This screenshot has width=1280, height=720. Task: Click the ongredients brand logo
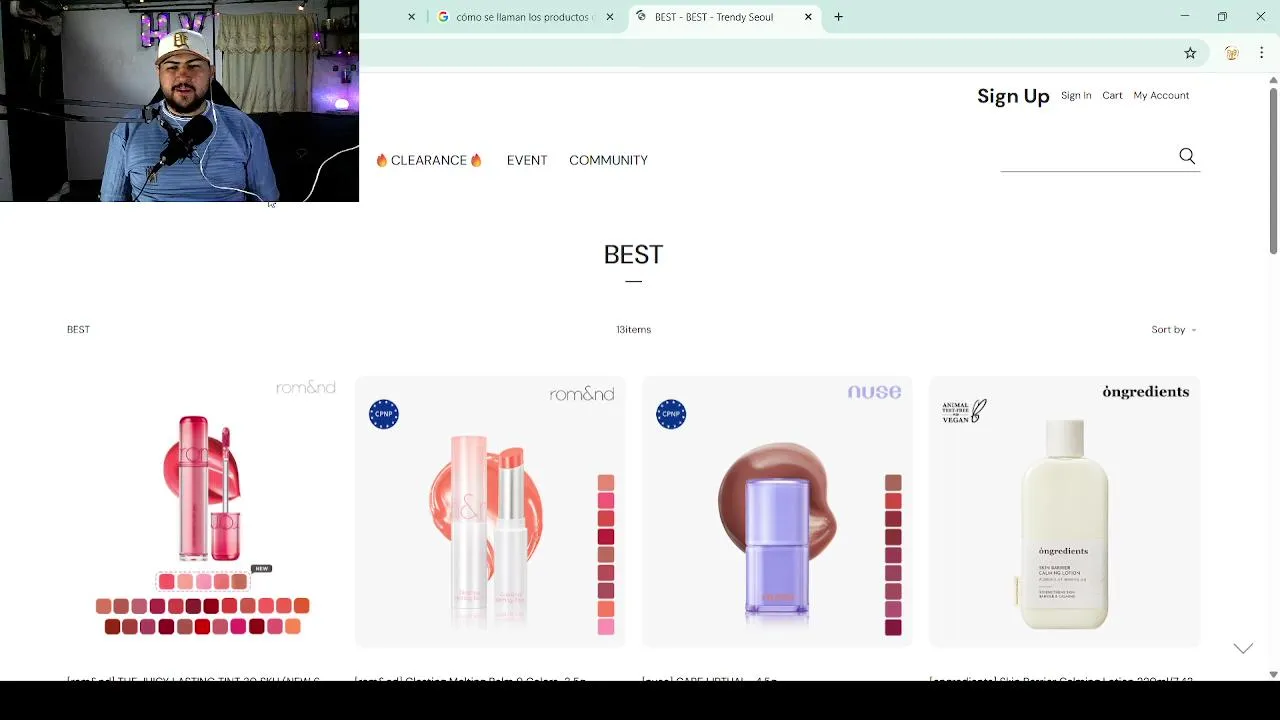1146,392
